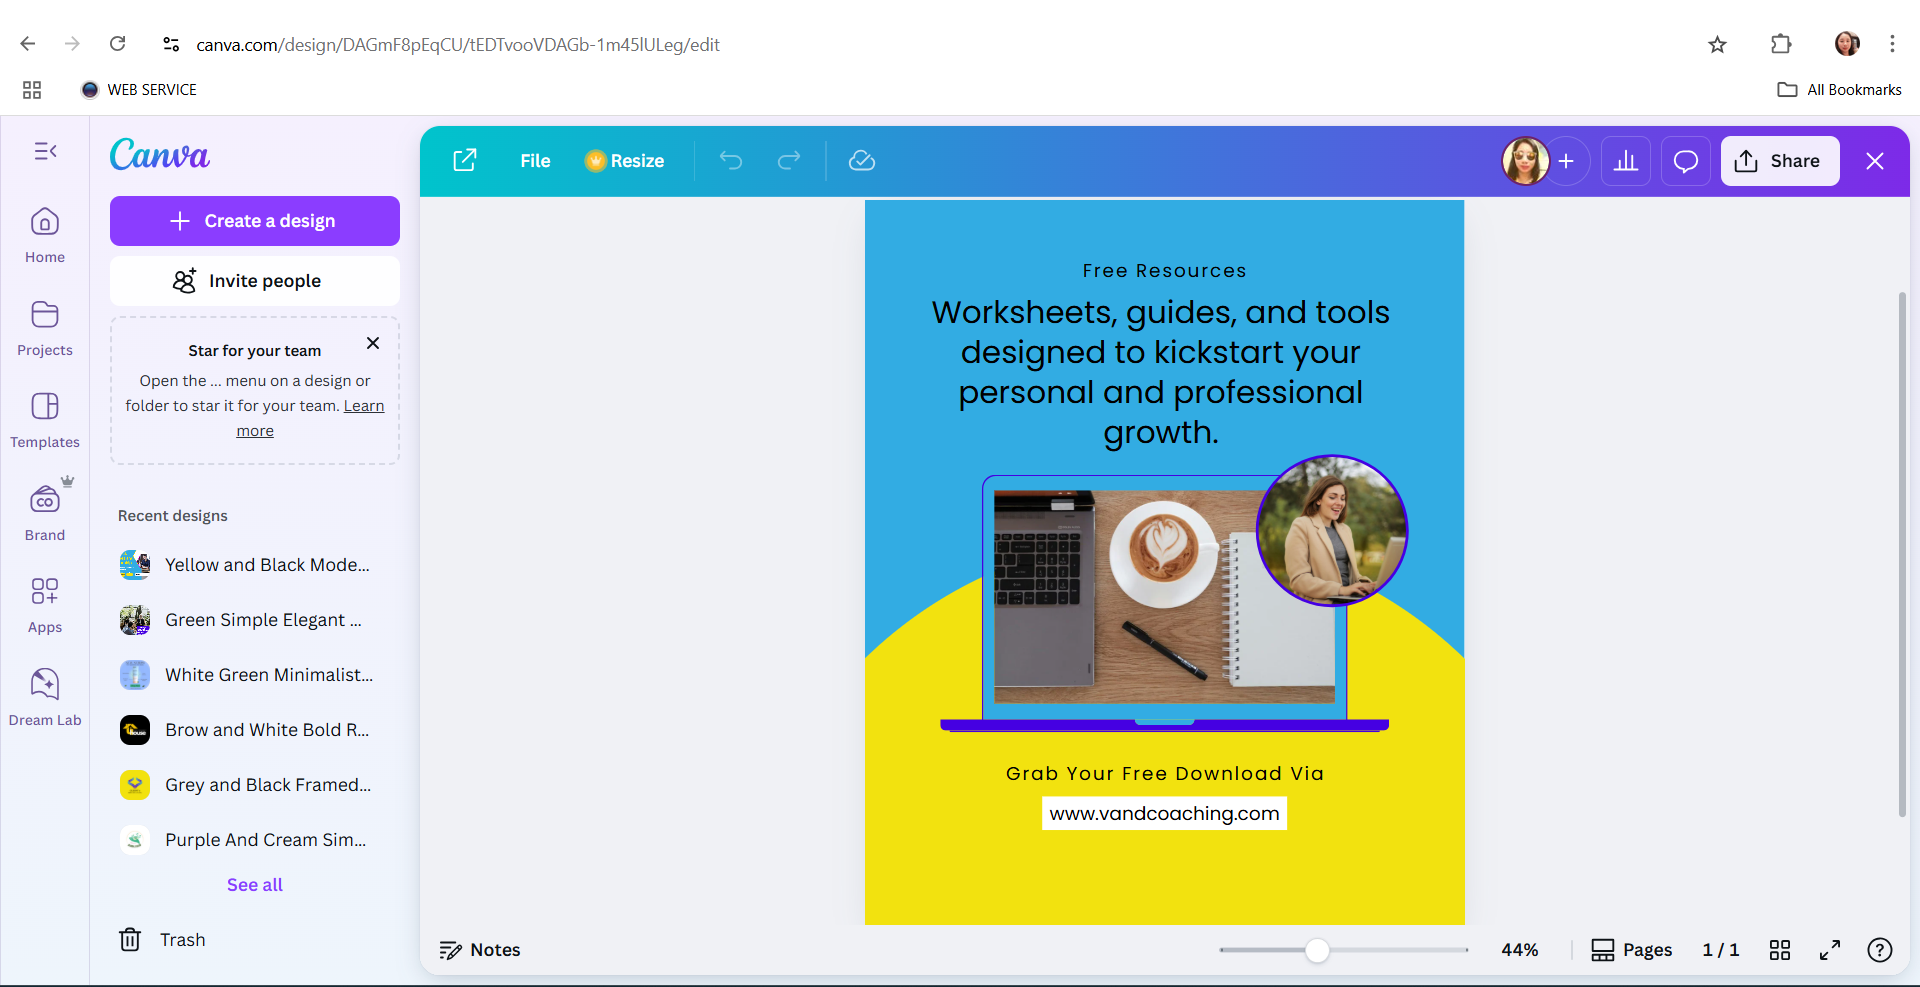Viewport: 1920px width, 987px height.
Task: Click the 1 / 1 page counter
Action: click(x=1721, y=950)
